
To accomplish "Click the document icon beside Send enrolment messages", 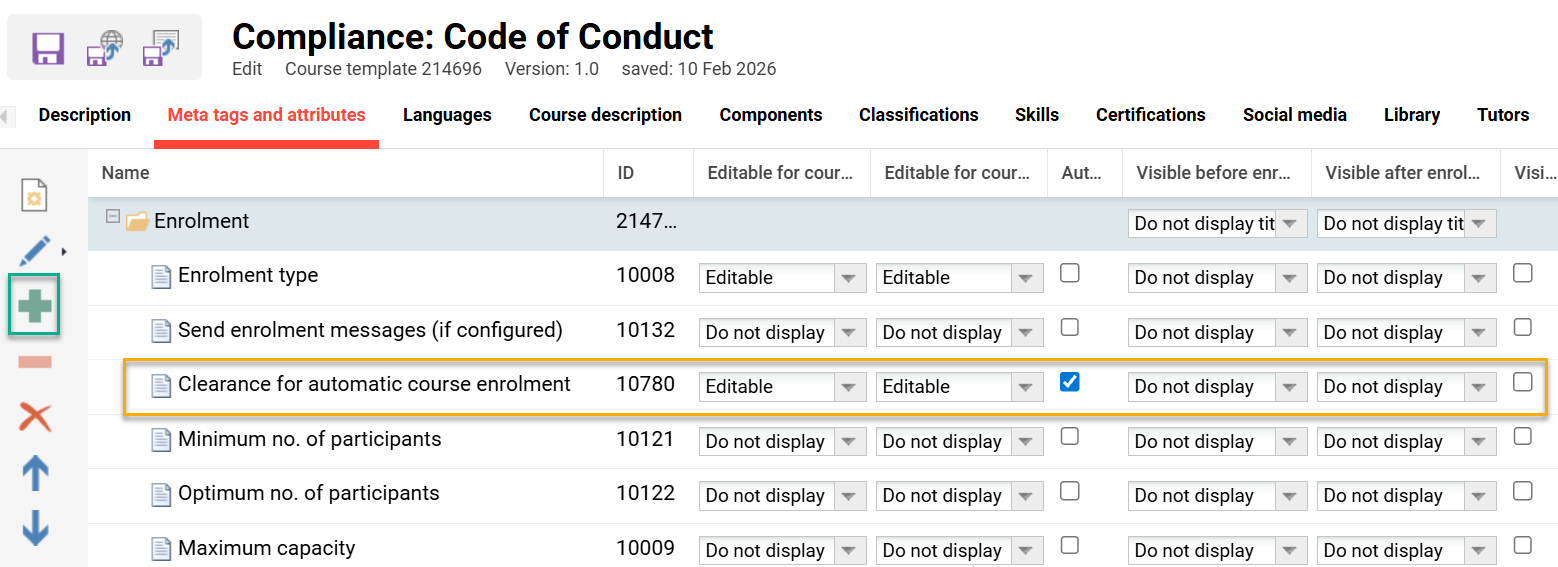I will pyautogui.click(x=161, y=331).
